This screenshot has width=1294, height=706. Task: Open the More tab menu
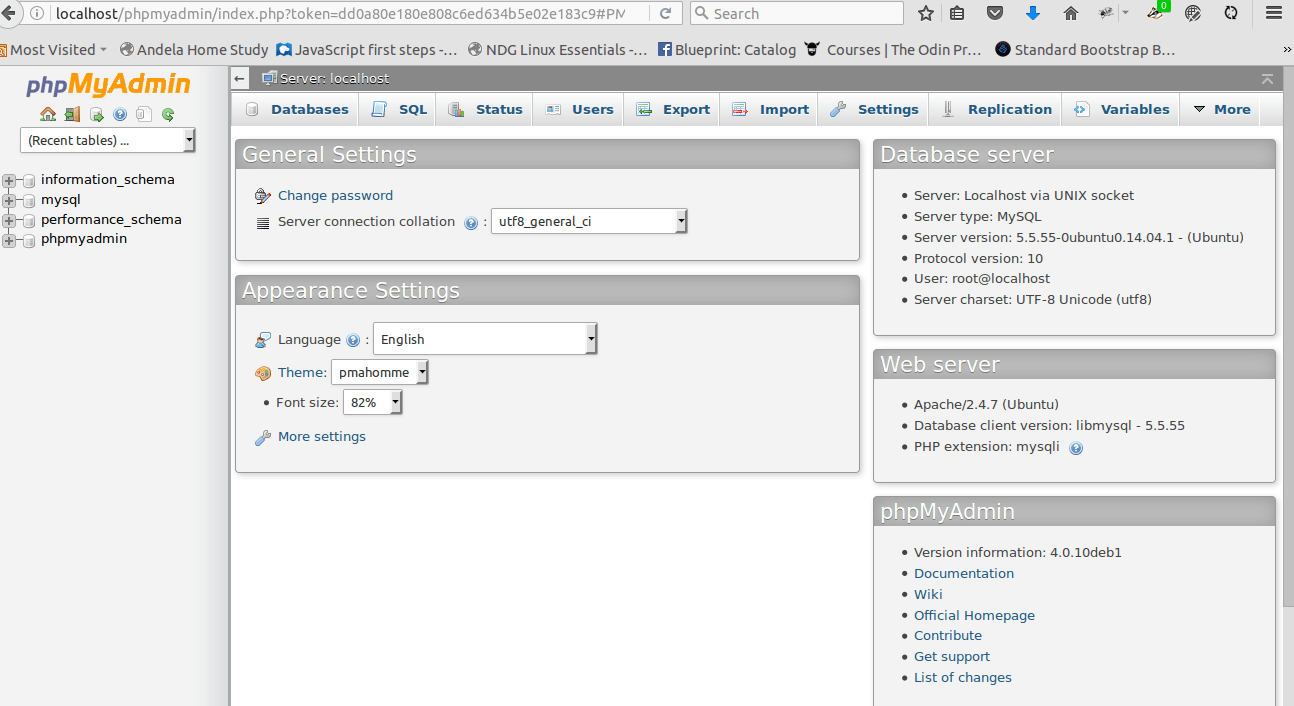(1221, 110)
